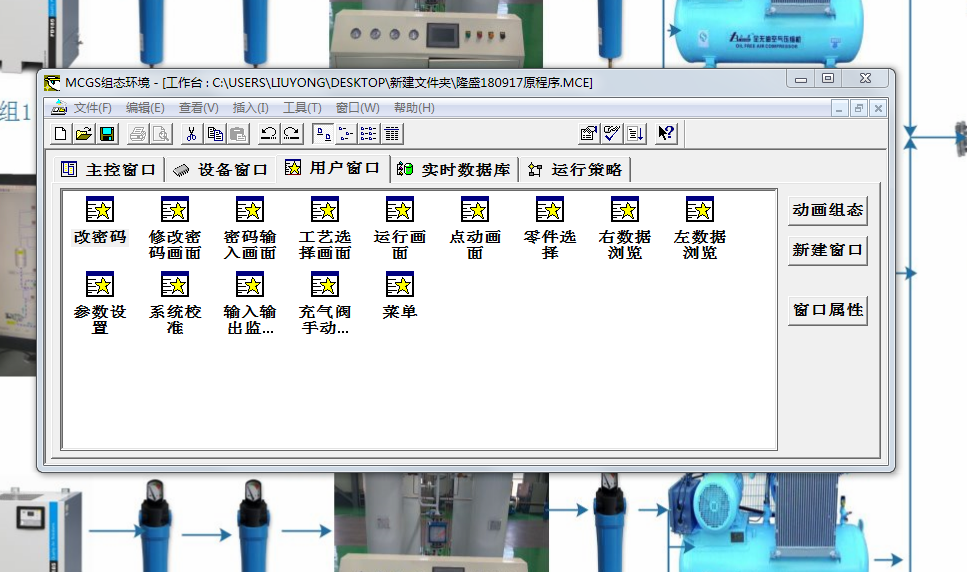Click the New file toolbar icon
Screen dimensions: 967x572
tap(61, 134)
